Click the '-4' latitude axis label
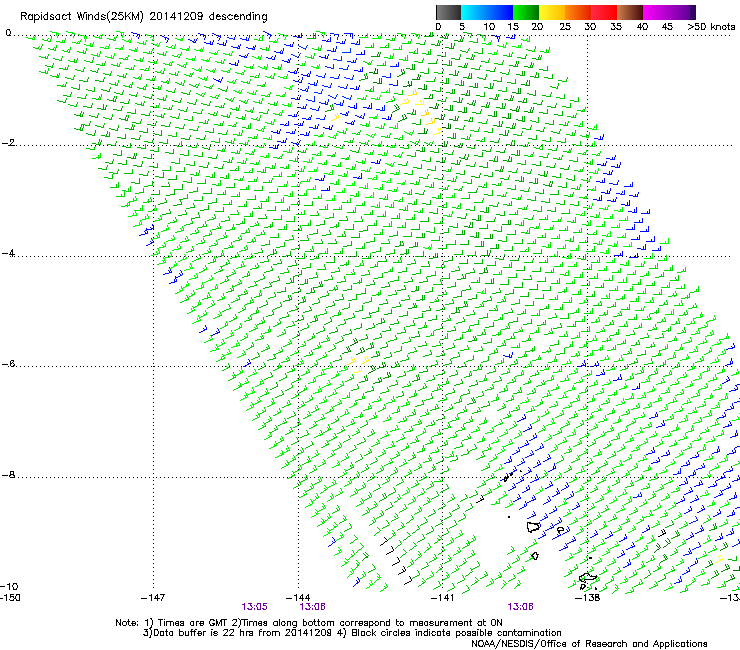This screenshot has height=650, width=740. point(8,253)
